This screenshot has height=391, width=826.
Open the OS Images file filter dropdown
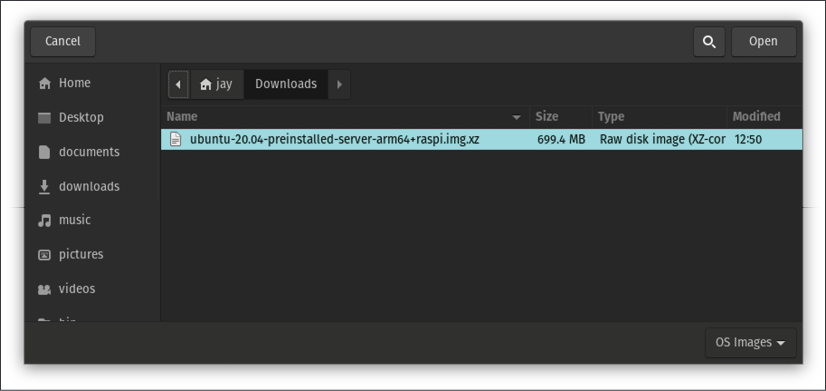click(x=751, y=343)
